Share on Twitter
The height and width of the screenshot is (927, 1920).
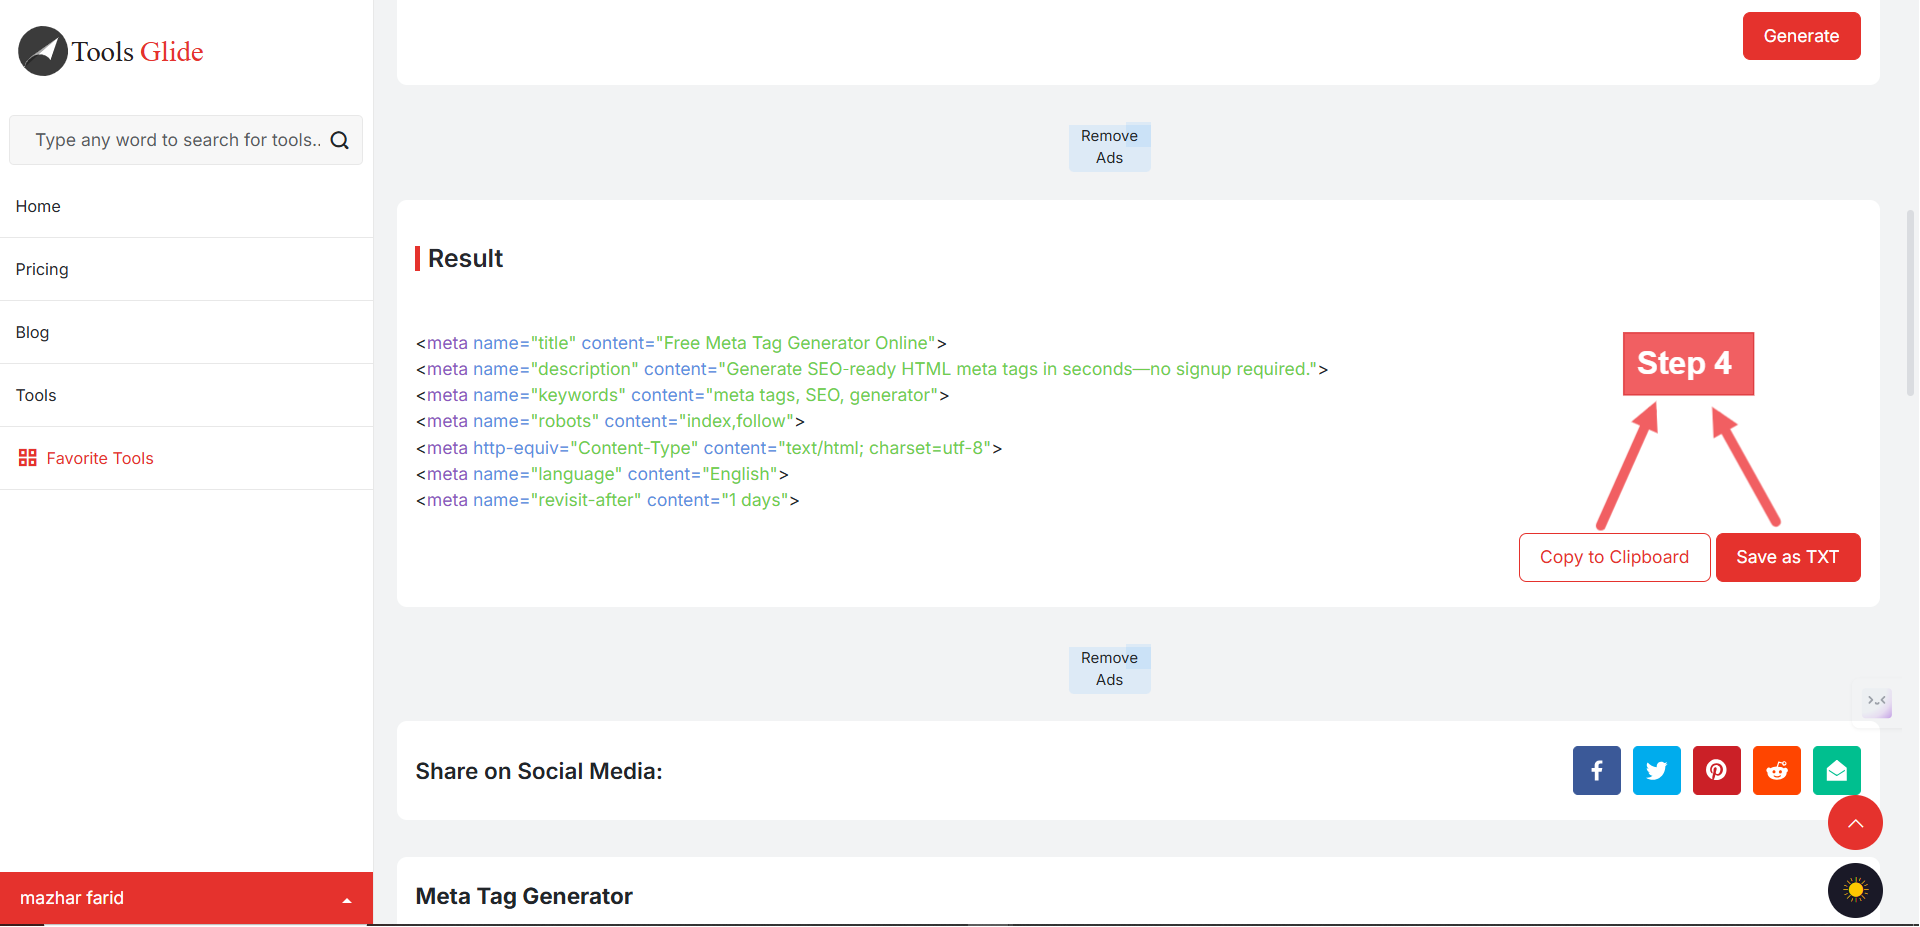(x=1656, y=770)
